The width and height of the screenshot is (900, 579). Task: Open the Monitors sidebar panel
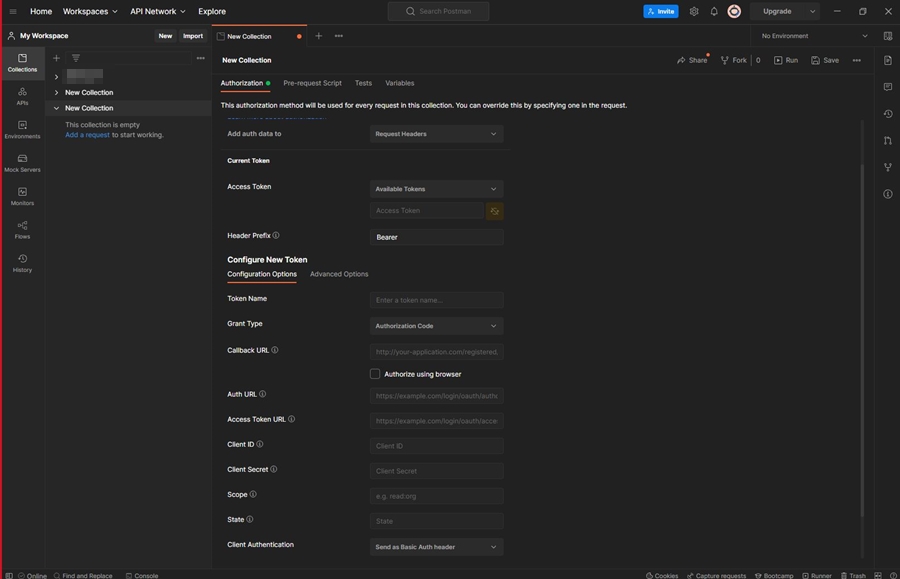[x=22, y=196]
